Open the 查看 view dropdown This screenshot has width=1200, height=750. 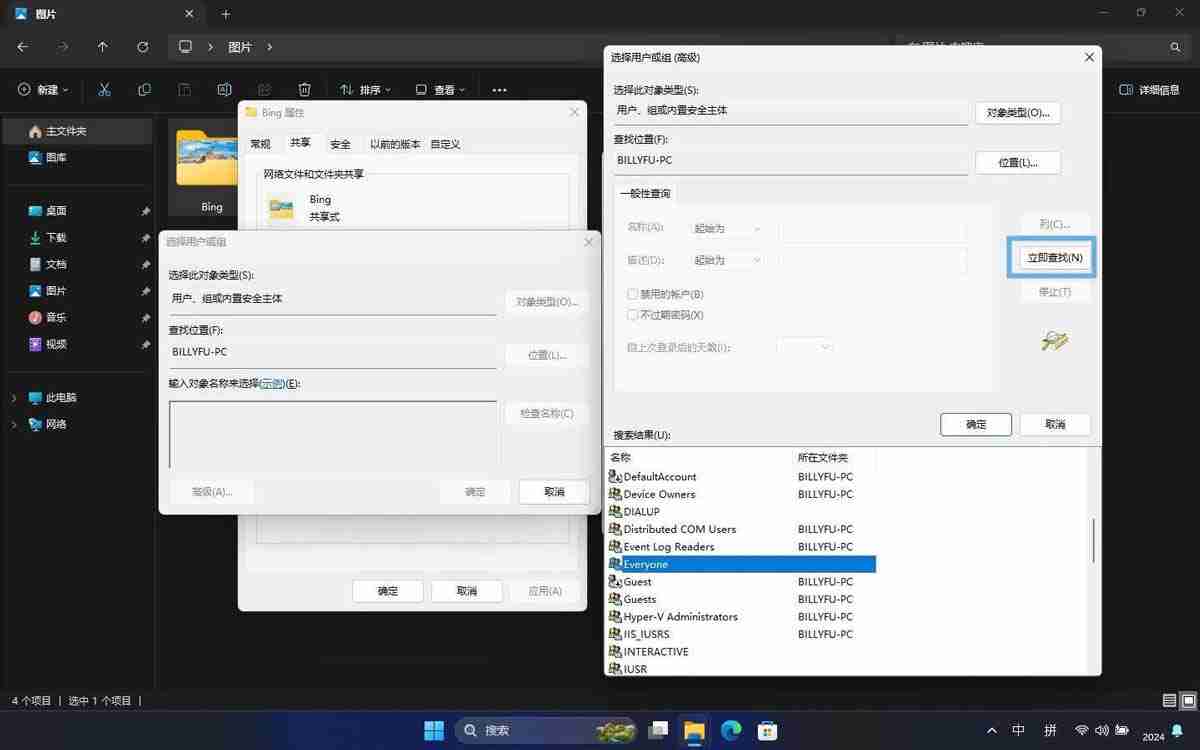click(442, 89)
